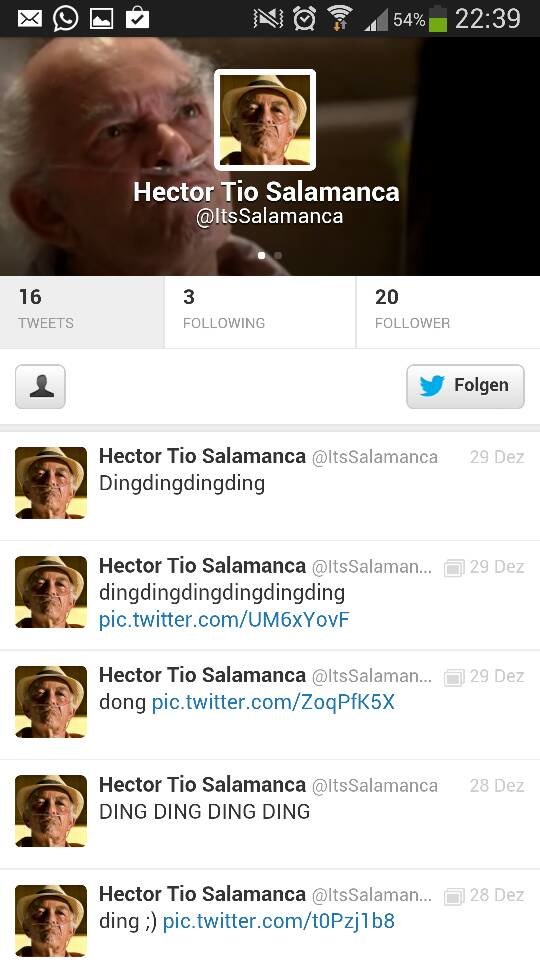Tap the alarm clock status icon
The height and width of the screenshot is (960, 540).
click(x=304, y=19)
